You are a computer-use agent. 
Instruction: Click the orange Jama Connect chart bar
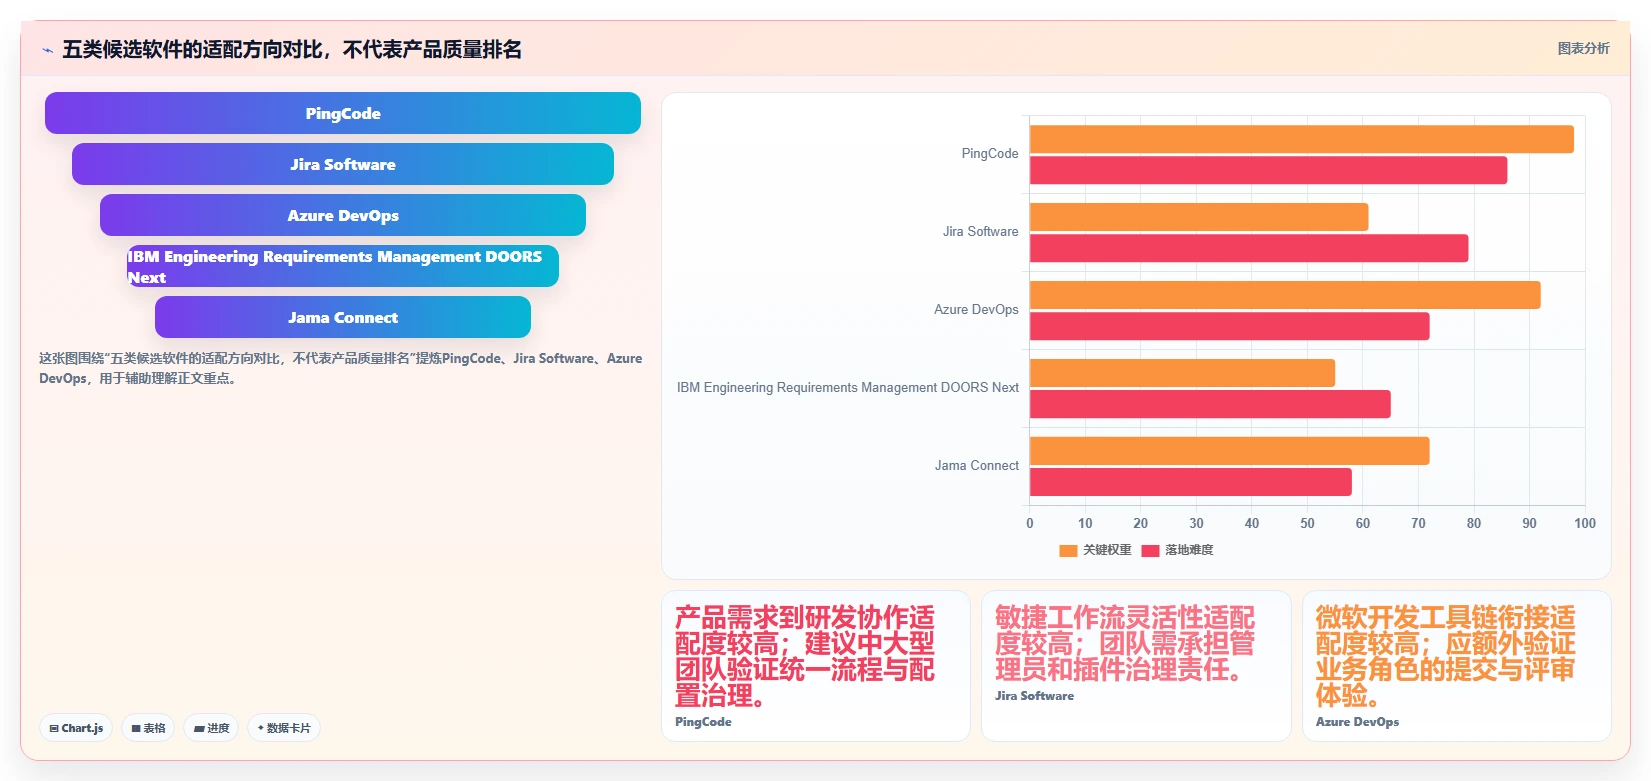tap(1229, 451)
